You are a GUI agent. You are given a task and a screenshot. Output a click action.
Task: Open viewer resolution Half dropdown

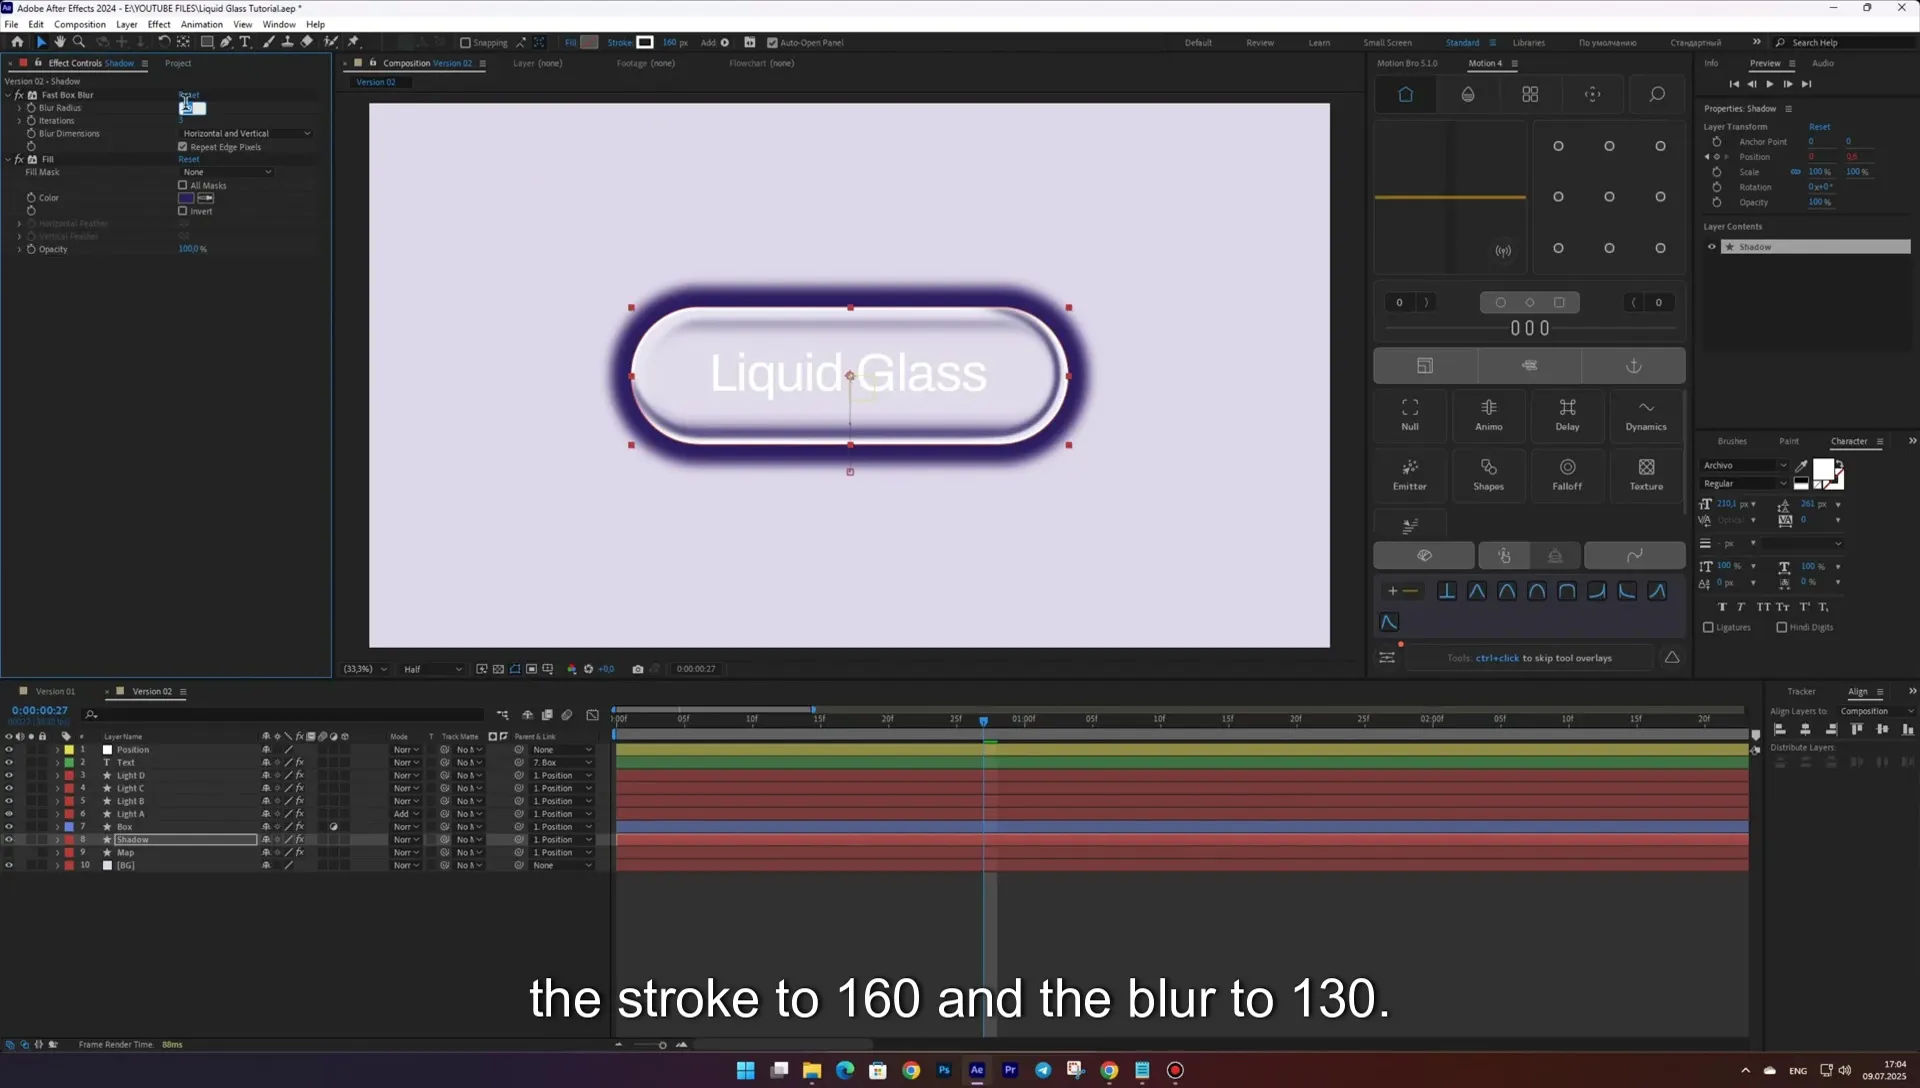[432, 669]
